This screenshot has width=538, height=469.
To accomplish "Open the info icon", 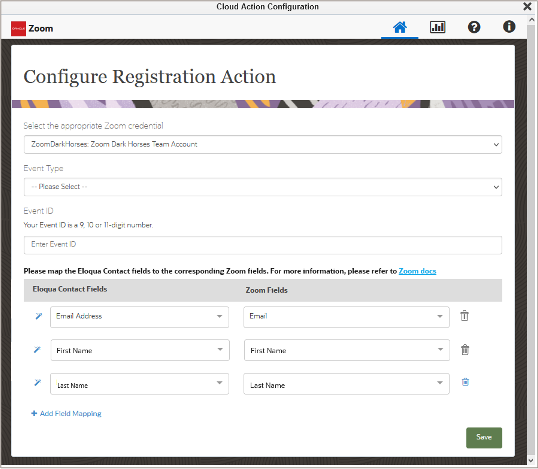I will tap(509, 27).
